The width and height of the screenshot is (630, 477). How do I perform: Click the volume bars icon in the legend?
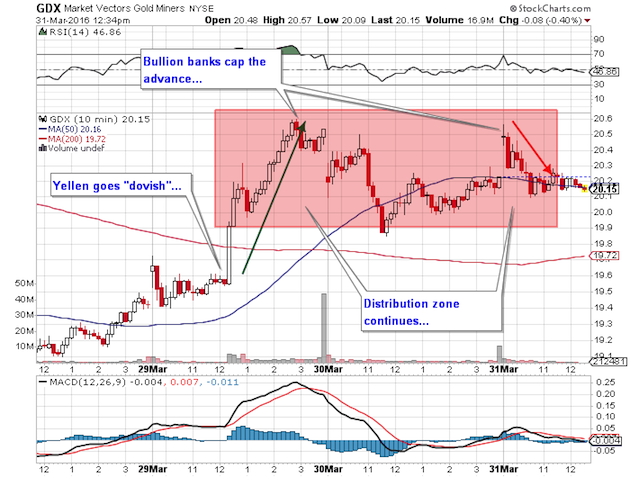coord(42,148)
